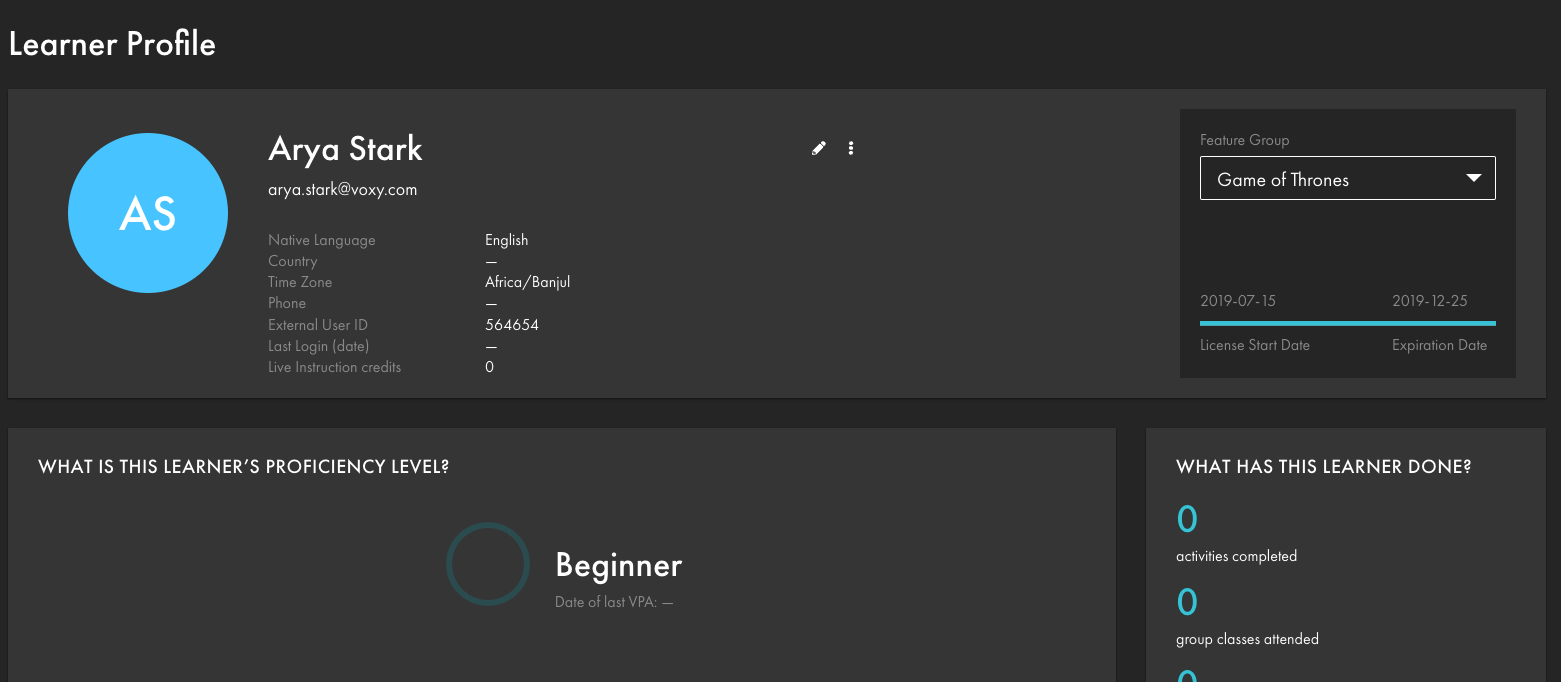Expand the Feature Group selection list

1347,178
